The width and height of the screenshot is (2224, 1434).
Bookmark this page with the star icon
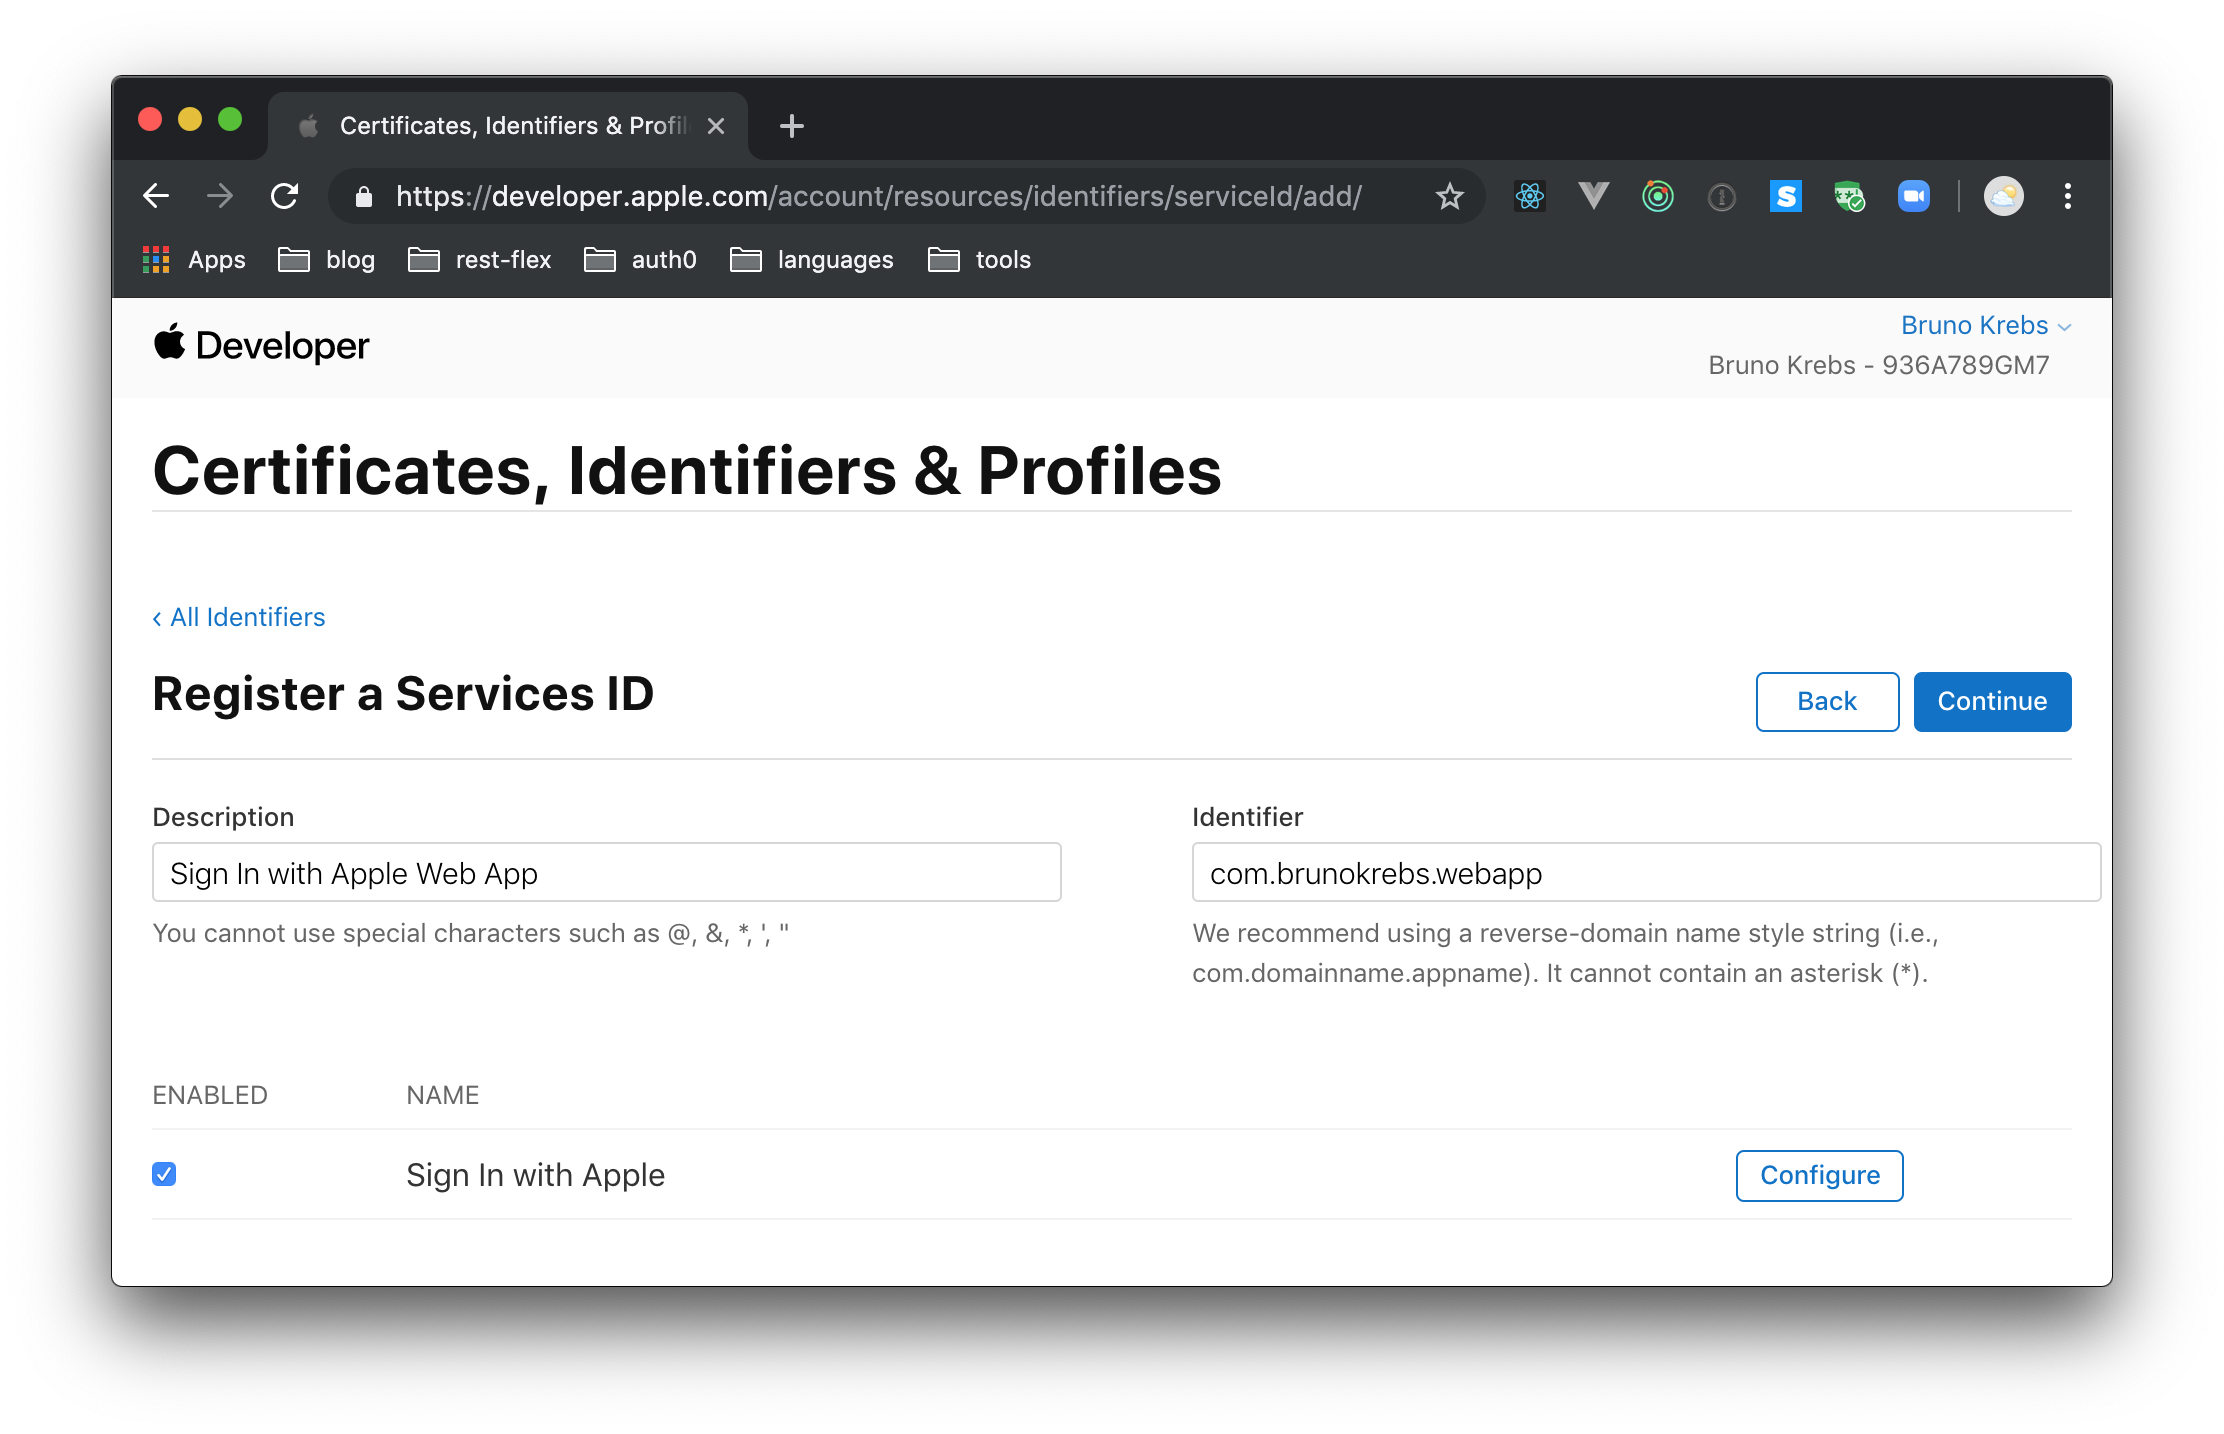[x=1449, y=196]
